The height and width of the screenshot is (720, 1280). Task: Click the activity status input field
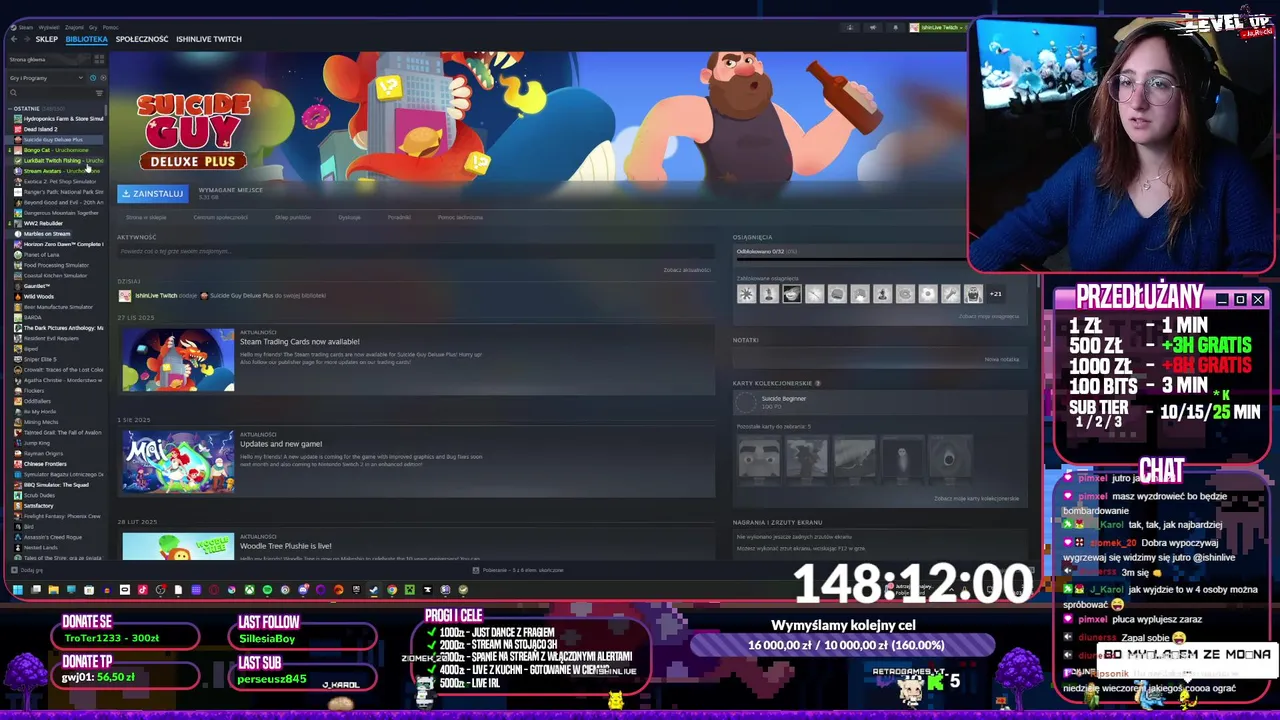(x=414, y=252)
